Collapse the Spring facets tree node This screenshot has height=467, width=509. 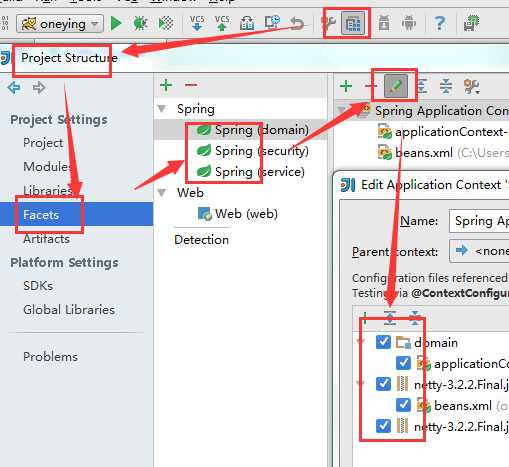[162, 109]
